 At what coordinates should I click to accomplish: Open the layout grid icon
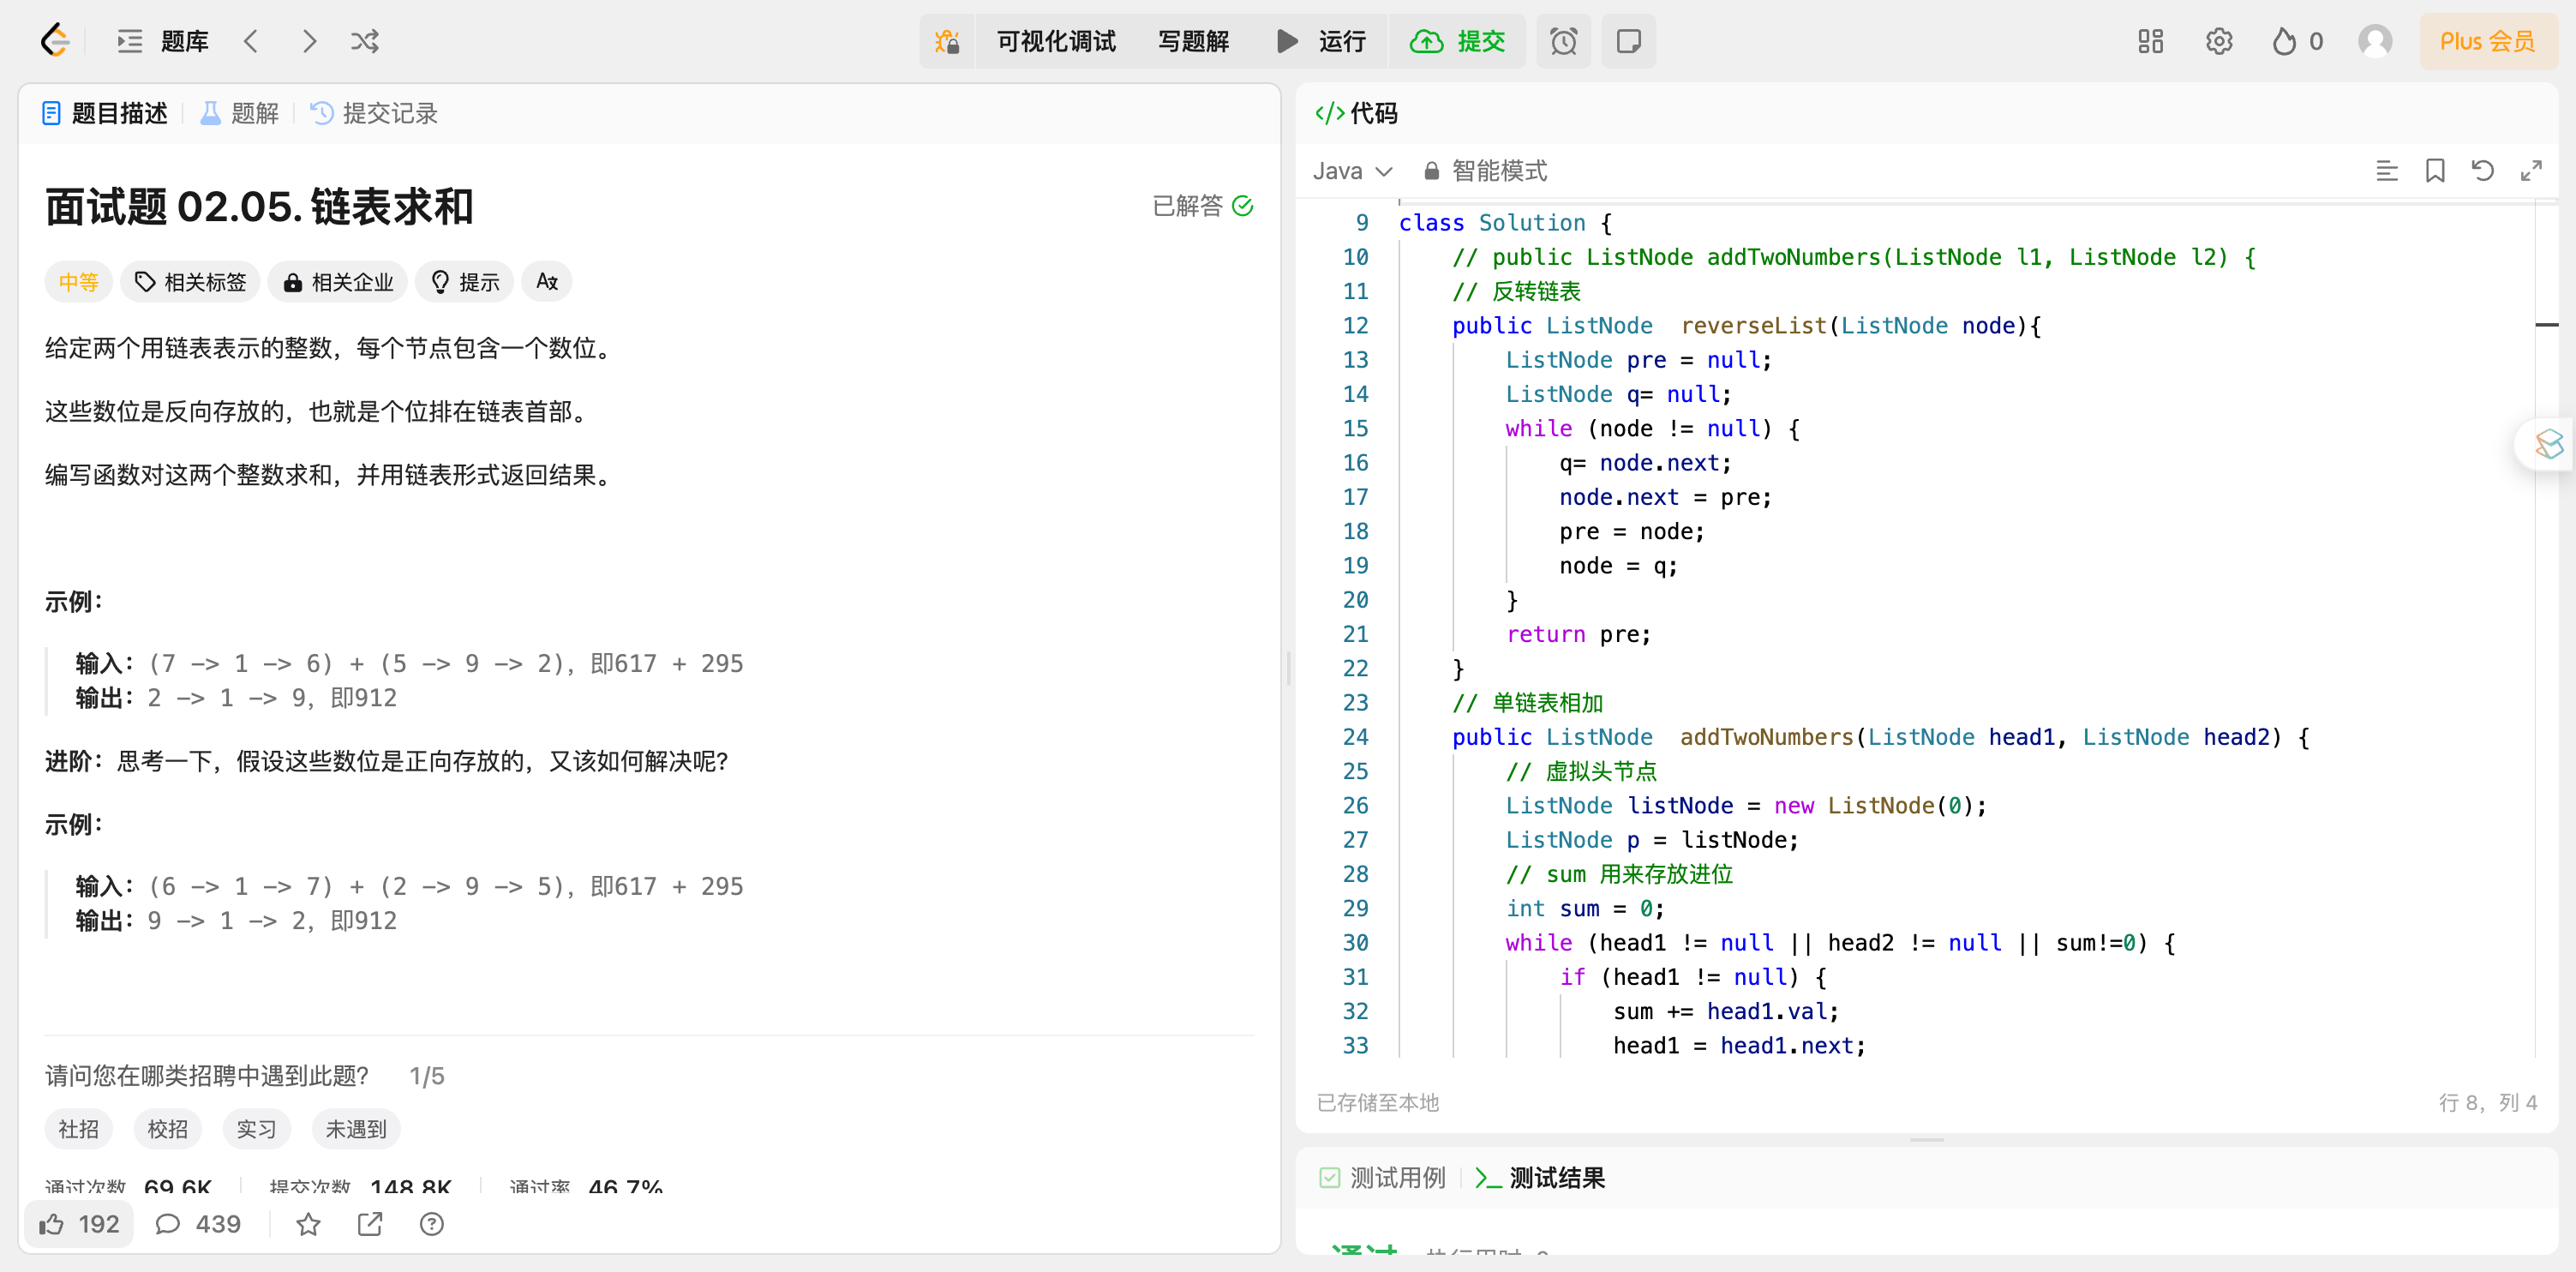(2150, 41)
